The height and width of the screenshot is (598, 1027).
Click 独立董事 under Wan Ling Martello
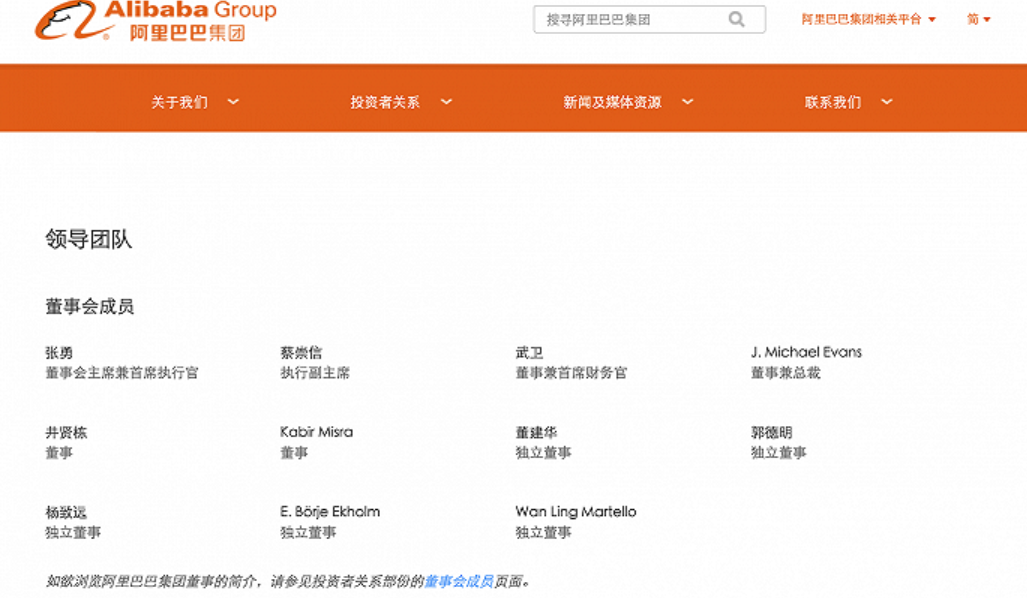(x=544, y=533)
